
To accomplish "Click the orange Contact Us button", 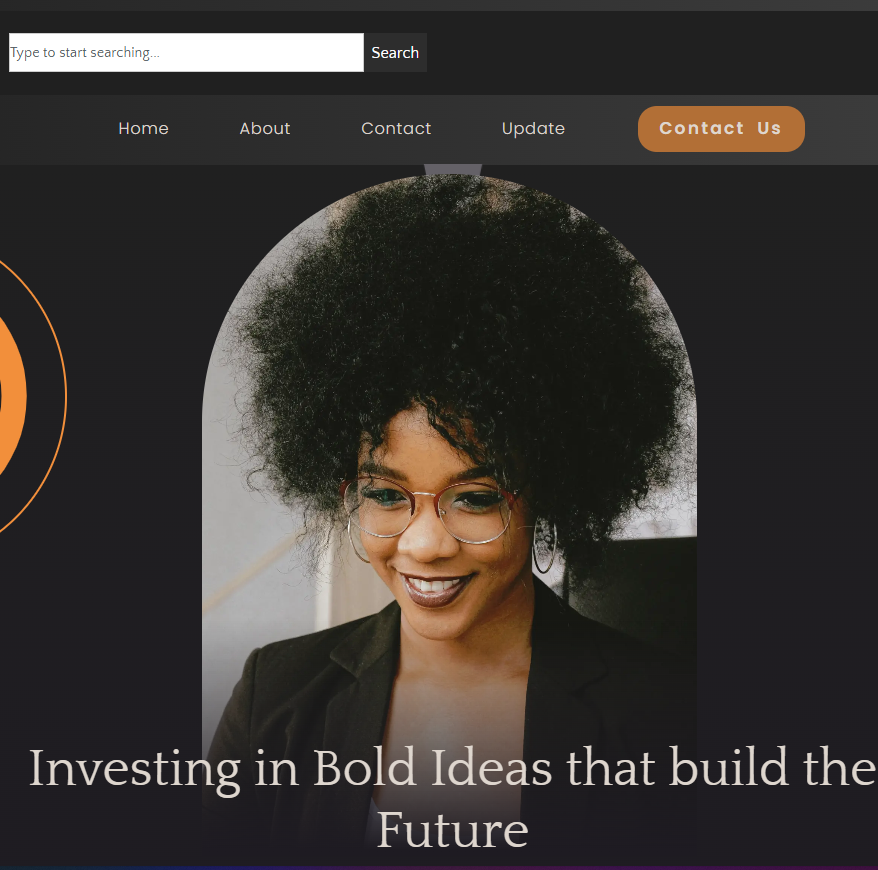I will [721, 129].
